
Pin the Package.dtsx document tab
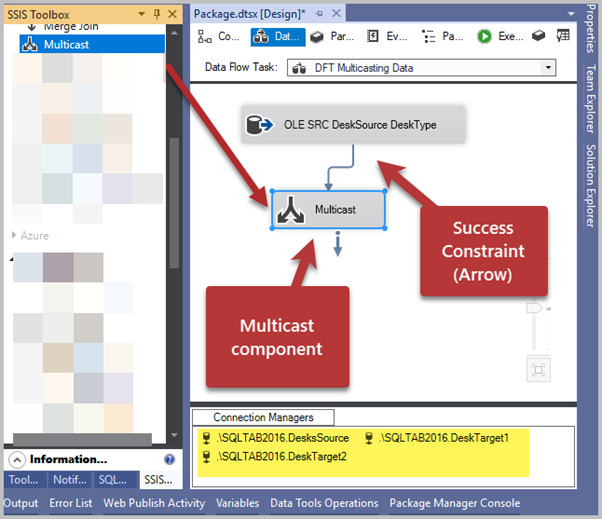(319, 14)
